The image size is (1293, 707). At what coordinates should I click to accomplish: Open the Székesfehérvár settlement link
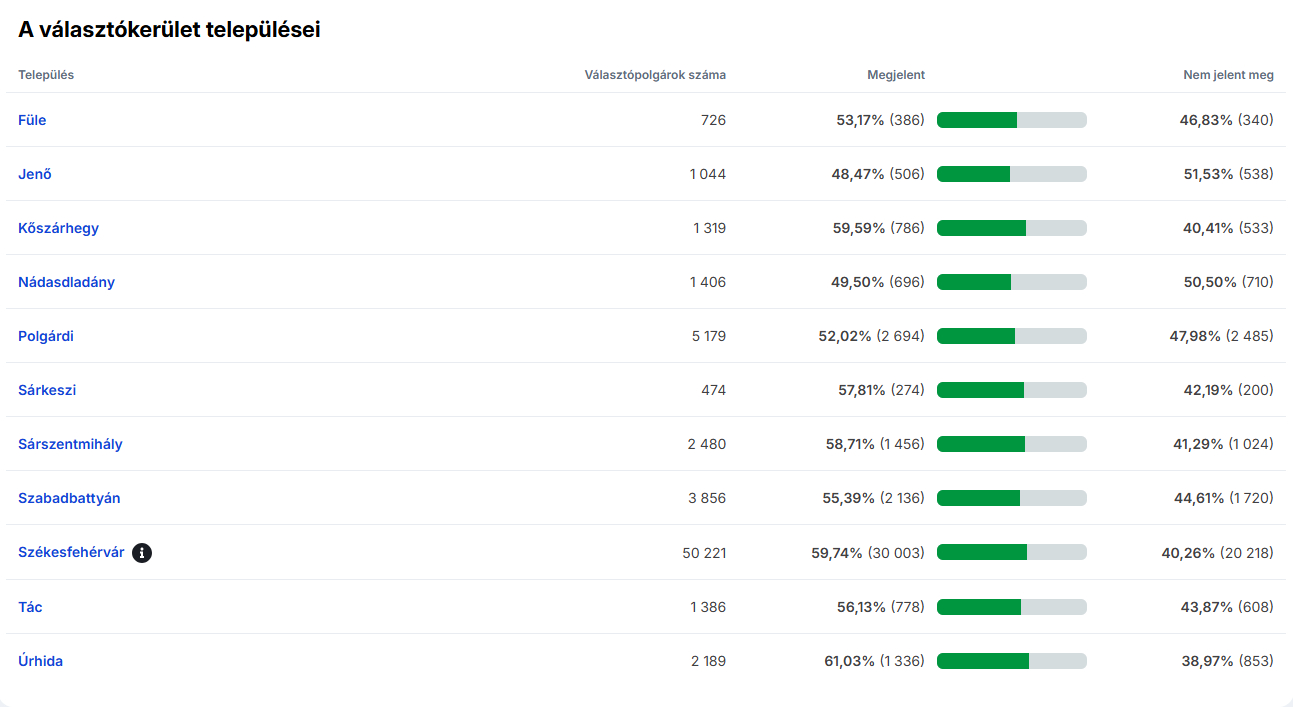click(x=71, y=552)
